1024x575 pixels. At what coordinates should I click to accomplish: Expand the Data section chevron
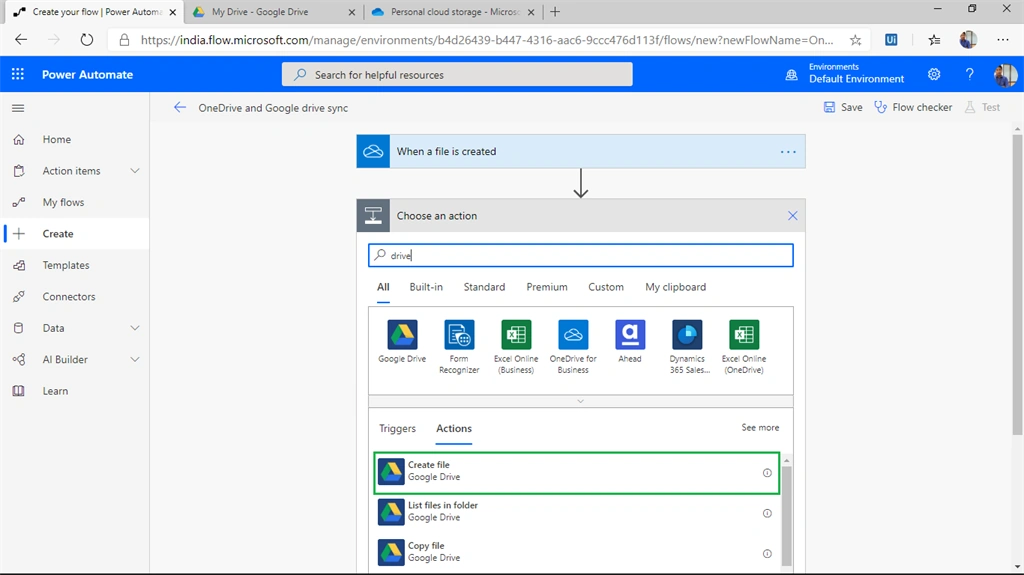coord(135,328)
